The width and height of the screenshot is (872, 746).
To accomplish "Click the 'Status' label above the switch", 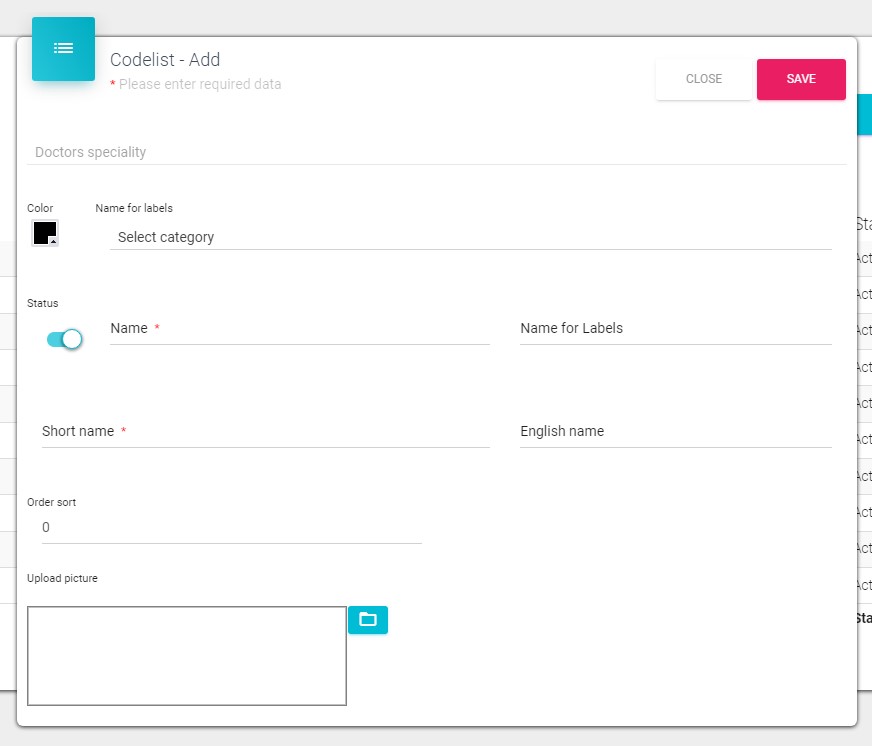I will (x=43, y=303).
